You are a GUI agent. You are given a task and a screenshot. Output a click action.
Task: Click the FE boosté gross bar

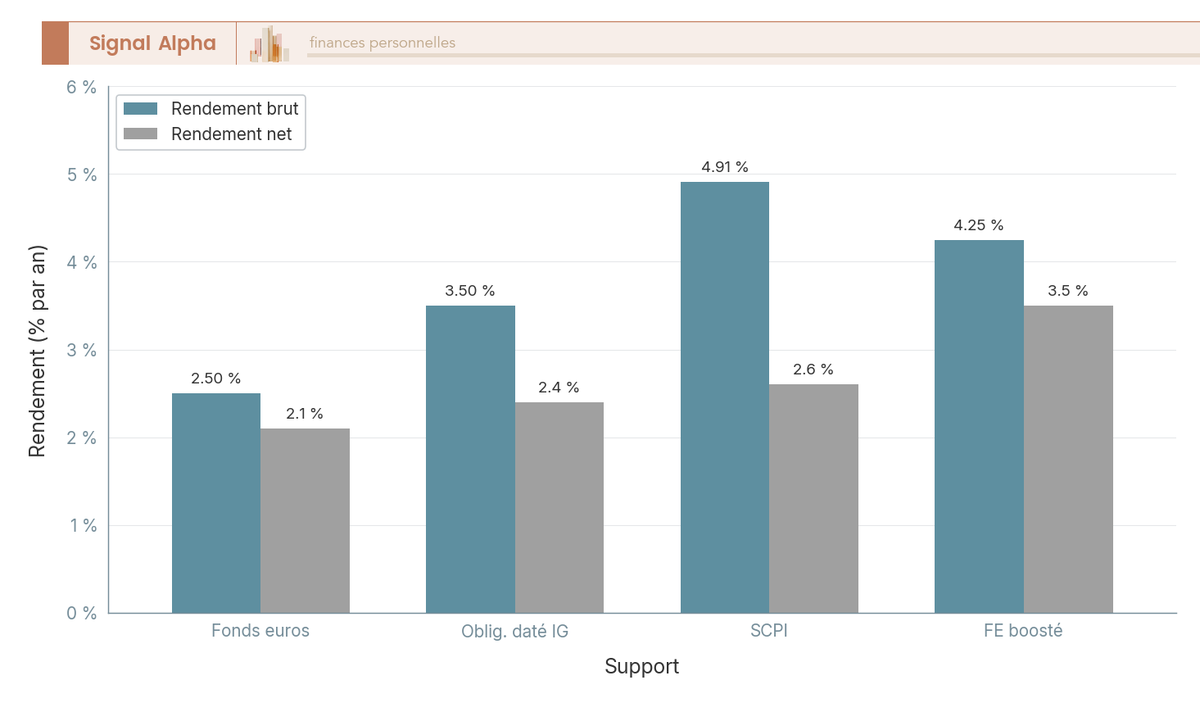click(979, 426)
